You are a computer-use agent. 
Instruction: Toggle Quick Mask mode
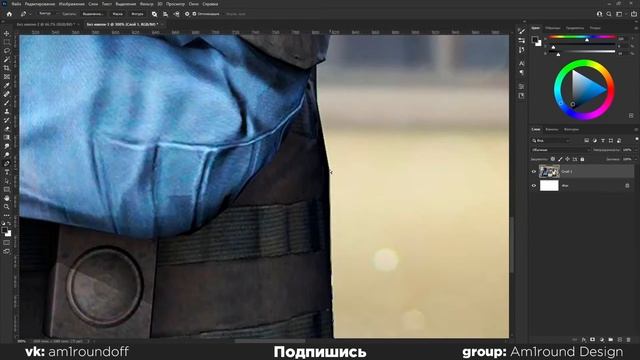7,242
